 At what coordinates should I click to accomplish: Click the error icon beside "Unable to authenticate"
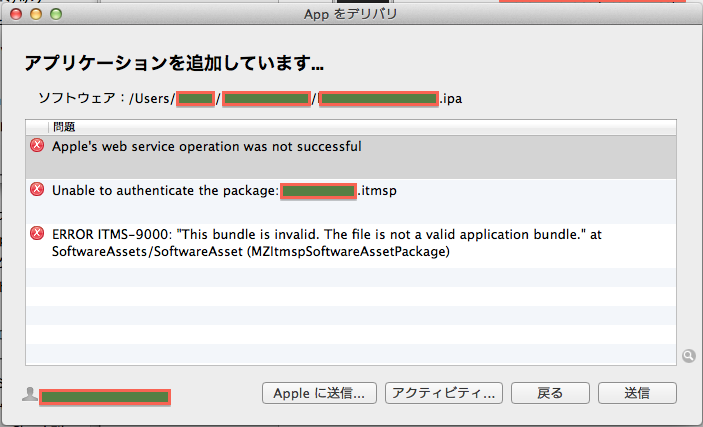pyautogui.click(x=37, y=190)
